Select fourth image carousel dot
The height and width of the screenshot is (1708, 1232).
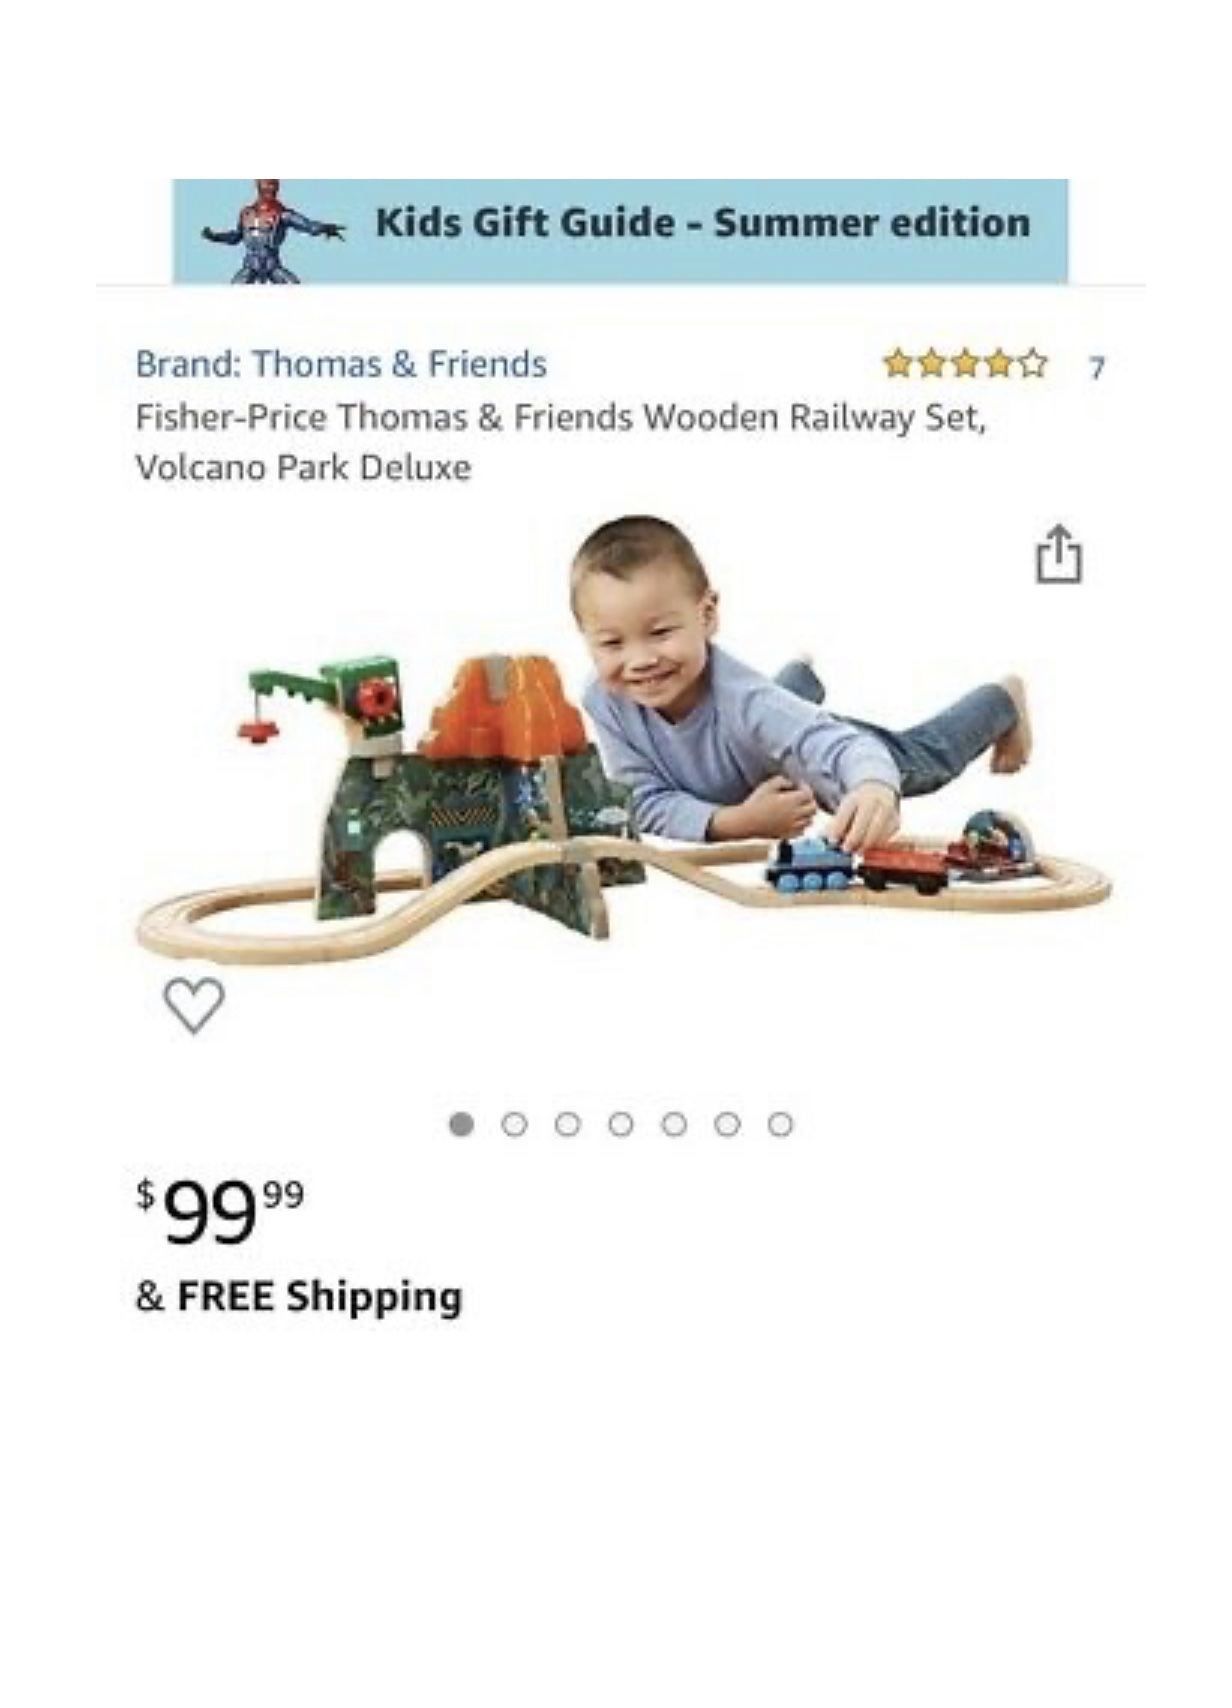(621, 1124)
